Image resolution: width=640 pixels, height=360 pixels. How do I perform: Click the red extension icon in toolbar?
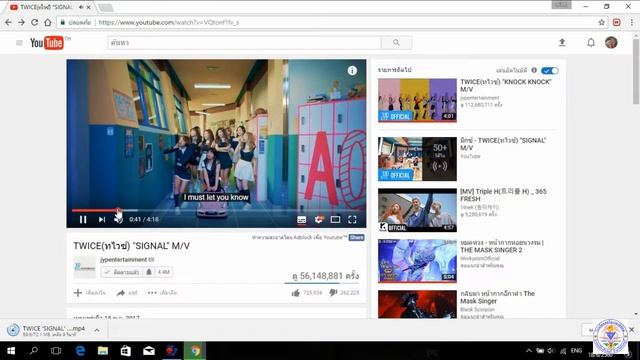pos(616,22)
